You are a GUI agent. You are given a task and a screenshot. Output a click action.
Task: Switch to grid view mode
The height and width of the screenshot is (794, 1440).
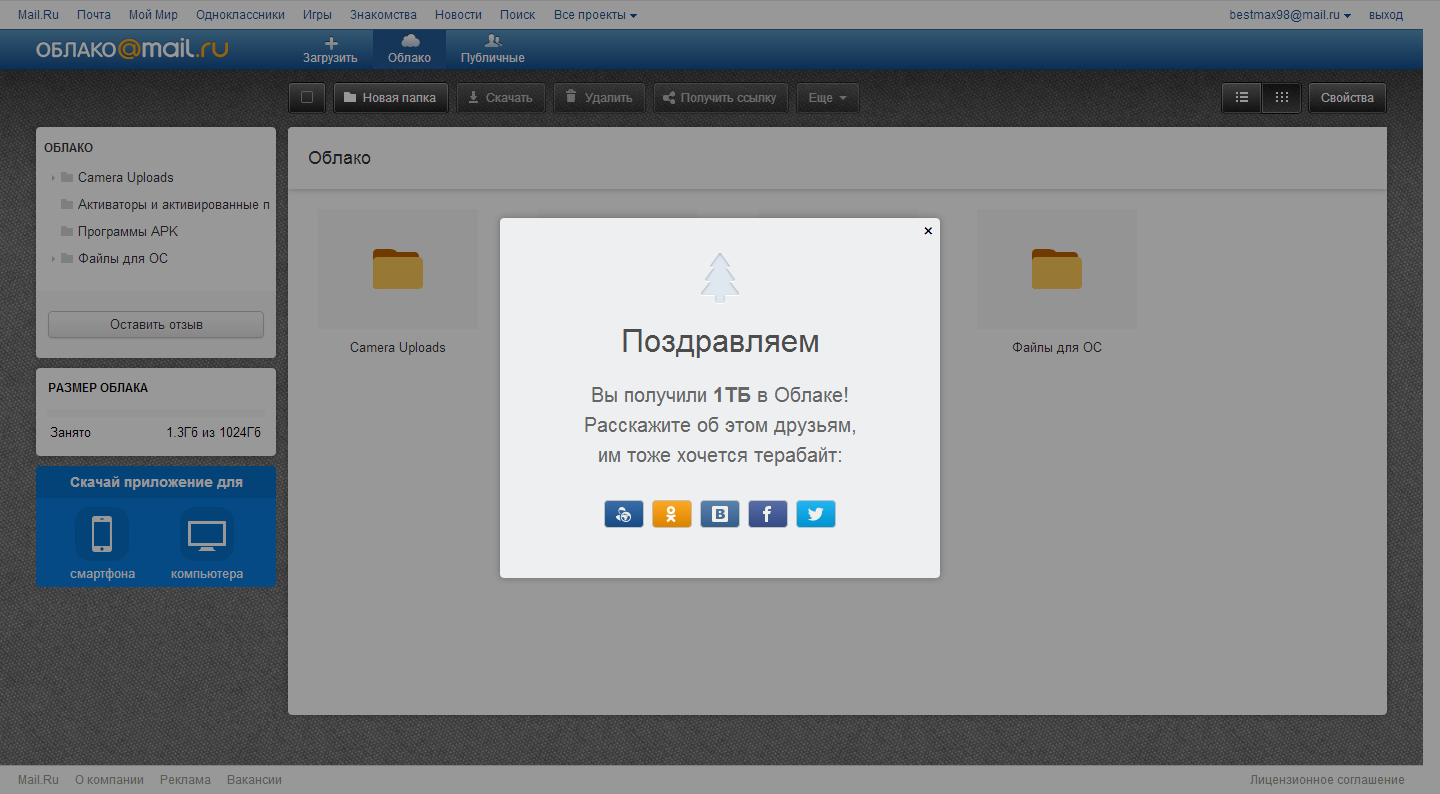point(1281,98)
